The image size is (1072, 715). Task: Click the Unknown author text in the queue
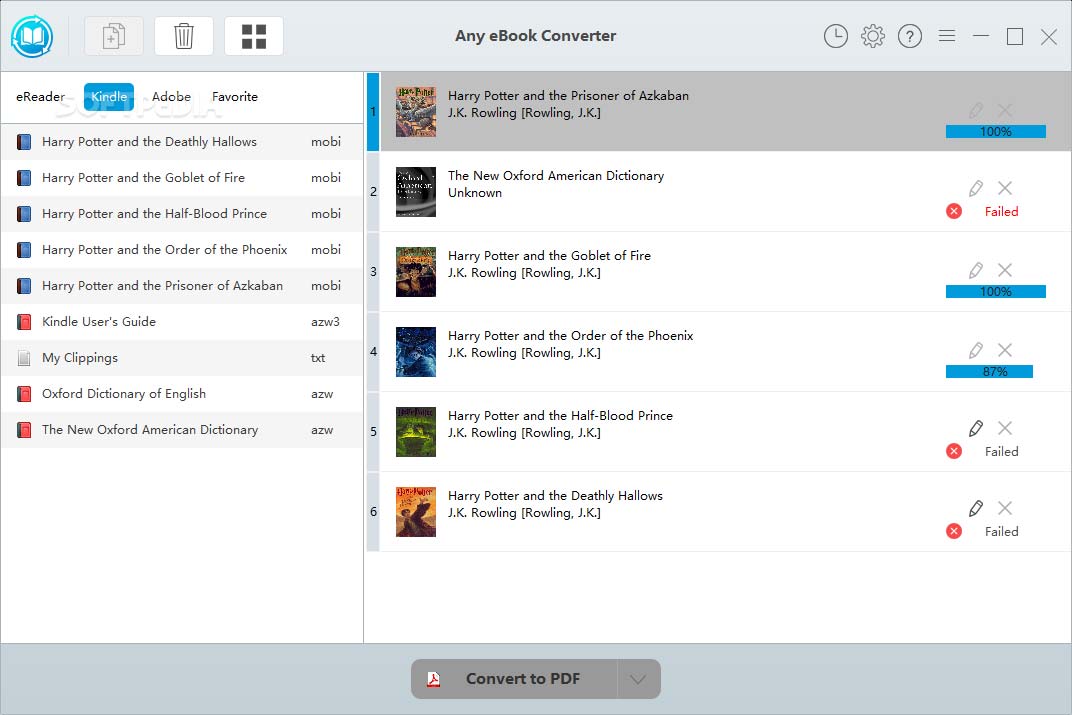[x=474, y=193]
